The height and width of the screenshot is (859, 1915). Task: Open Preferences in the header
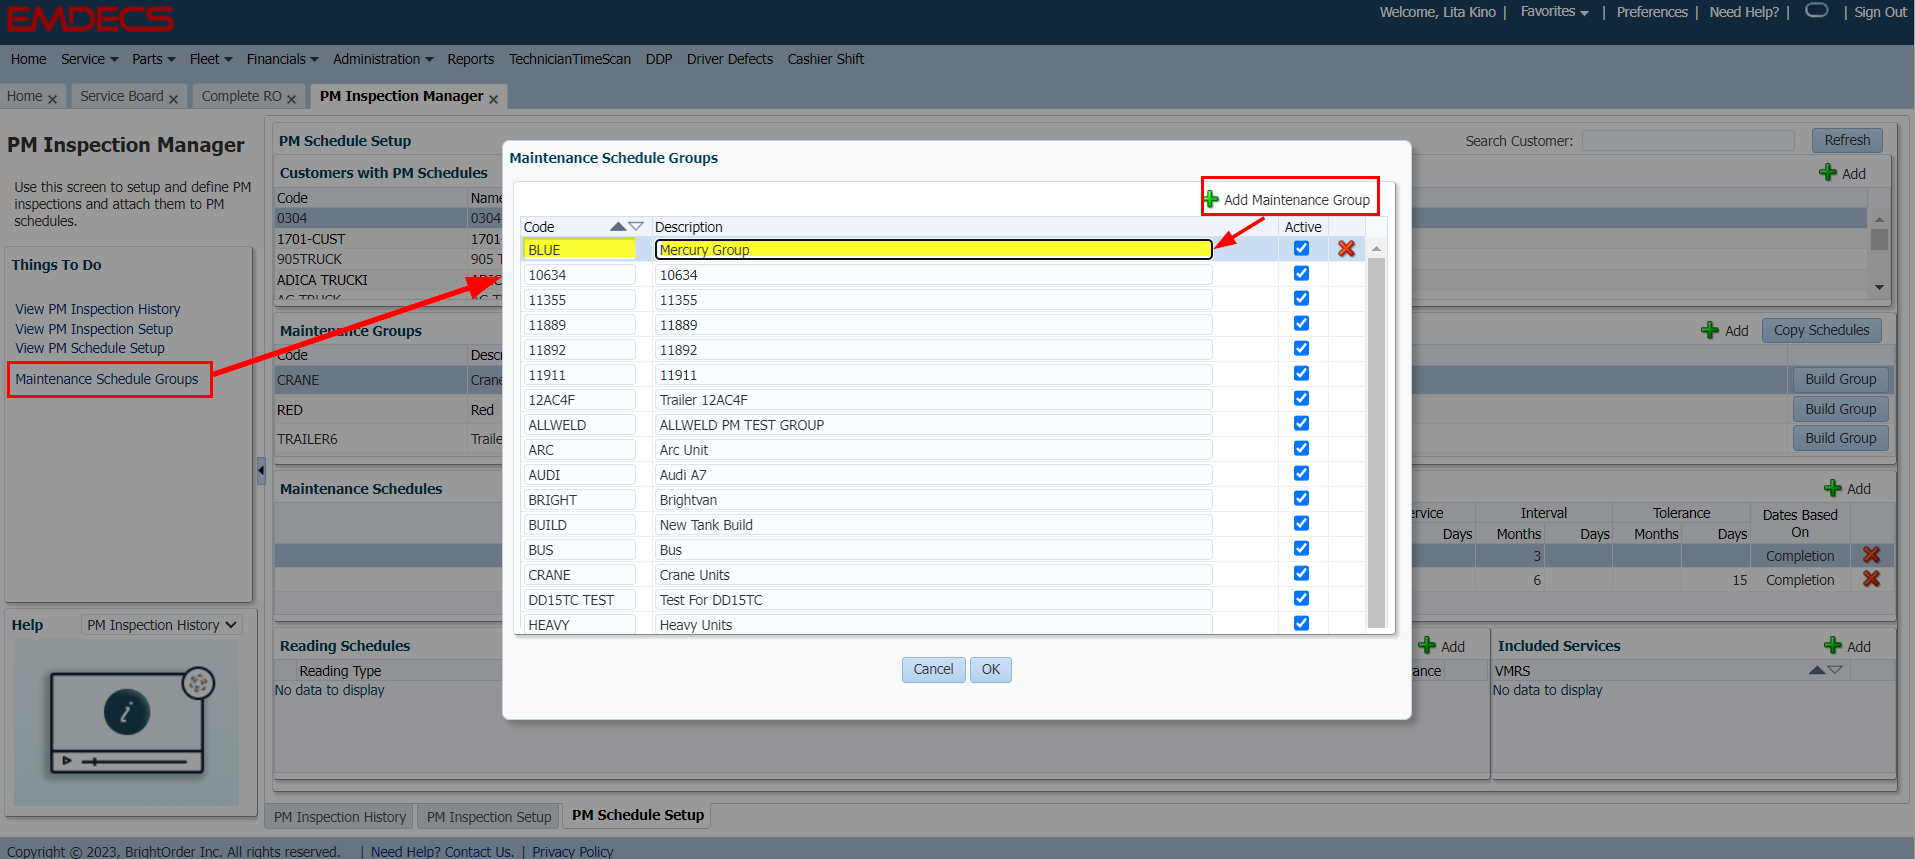(x=1651, y=12)
